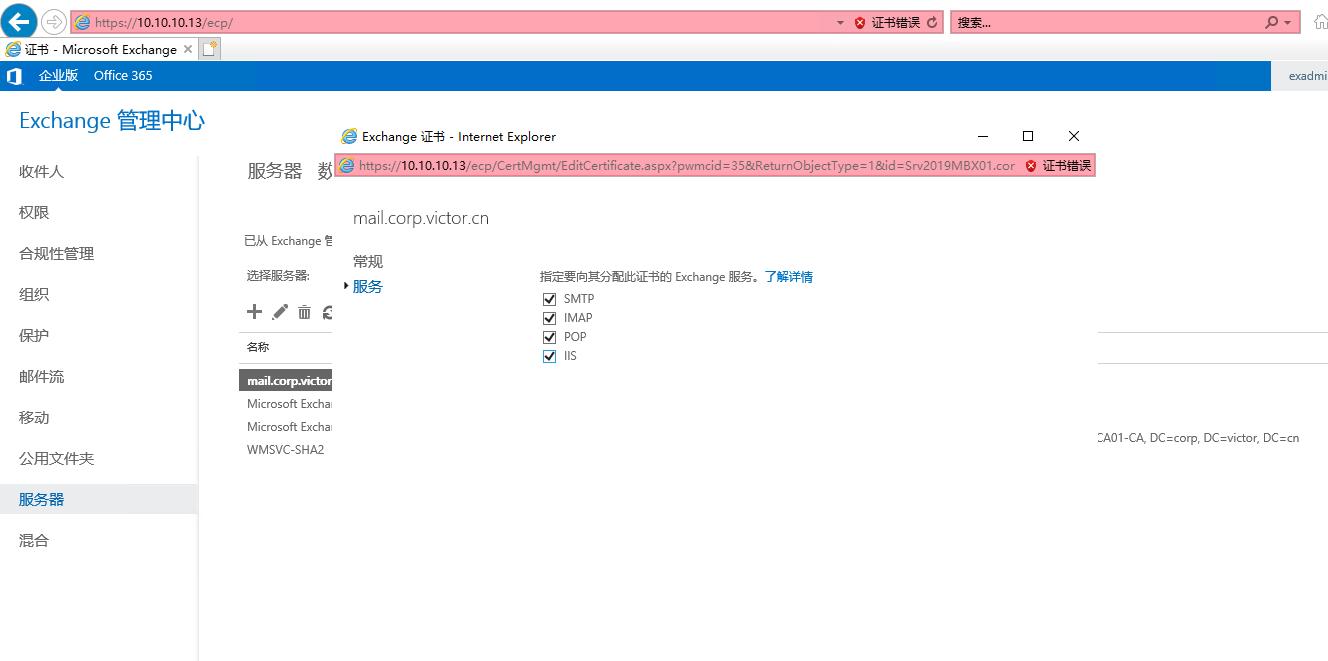Click the delete trash icon
The width and height of the screenshot is (1328, 661).
[x=304, y=311]
